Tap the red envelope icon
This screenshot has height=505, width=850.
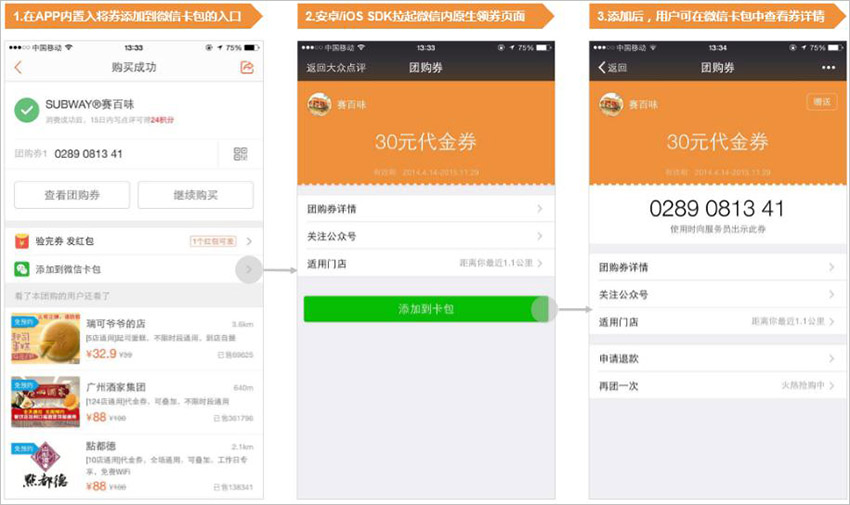pos(22,241)
